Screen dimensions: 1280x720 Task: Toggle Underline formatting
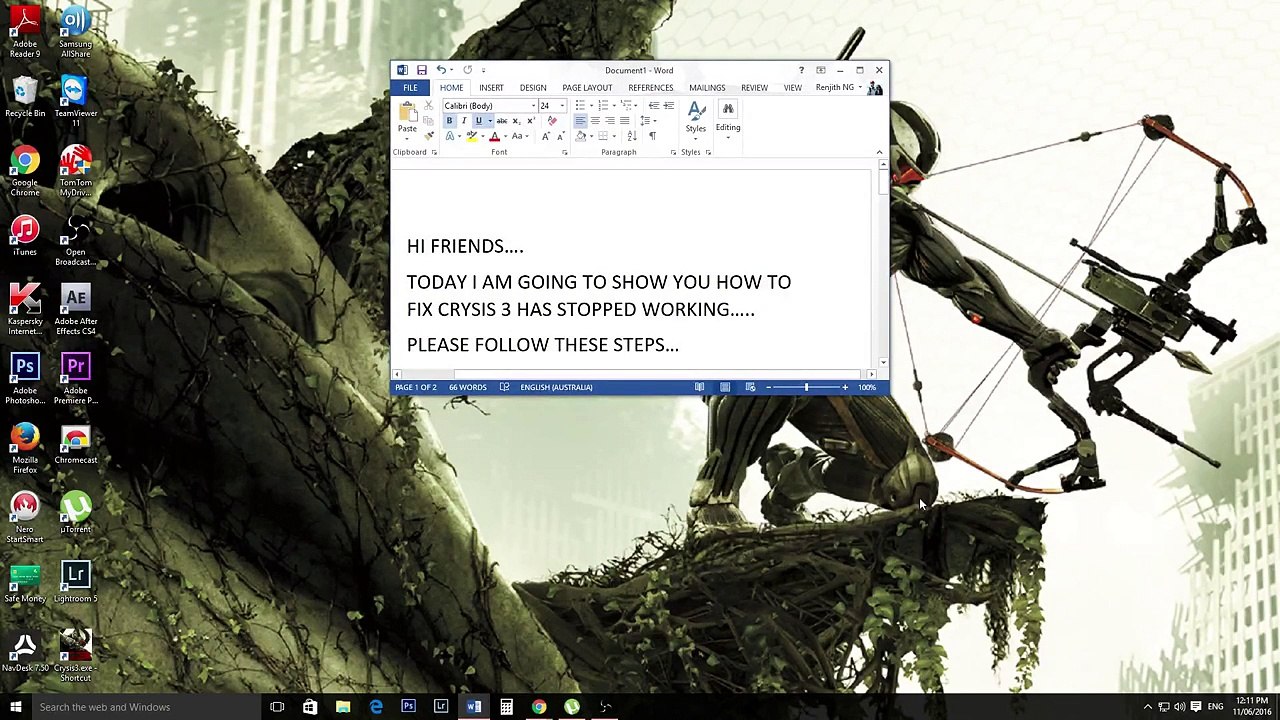pyautogui.click(x=479, y=121)
